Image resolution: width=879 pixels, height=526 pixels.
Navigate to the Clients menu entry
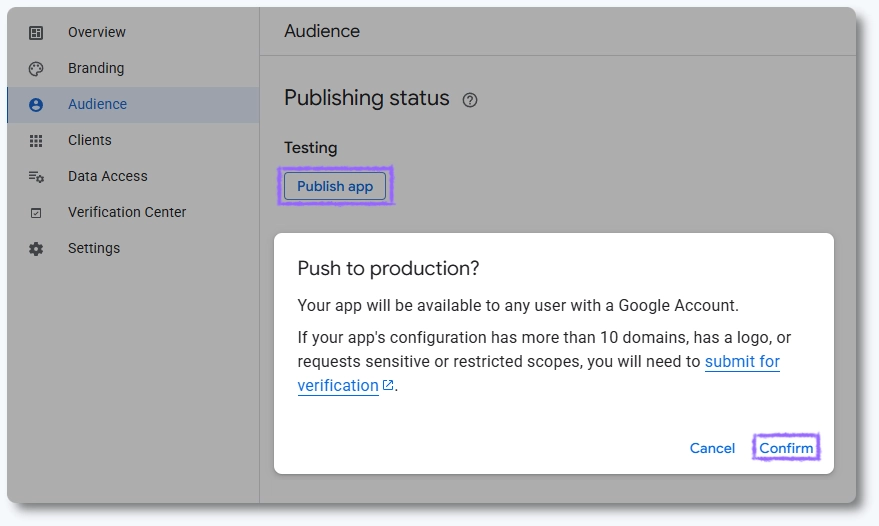90,140
